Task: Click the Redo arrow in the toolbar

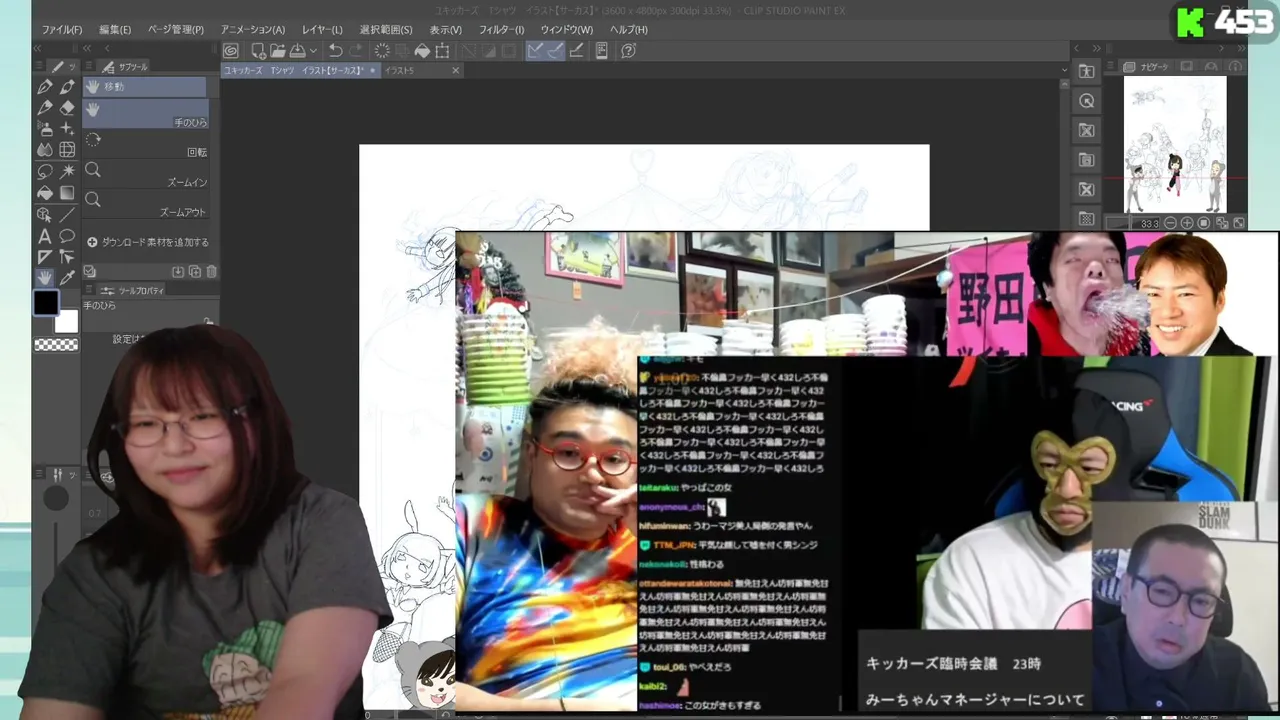Action: click(357, 51)
